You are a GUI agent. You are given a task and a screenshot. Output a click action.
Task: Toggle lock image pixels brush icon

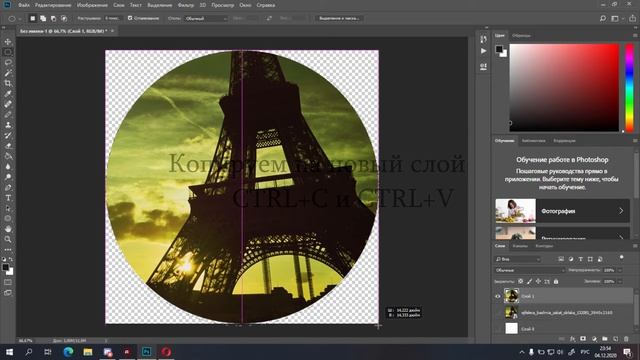(x=529, y=281)
